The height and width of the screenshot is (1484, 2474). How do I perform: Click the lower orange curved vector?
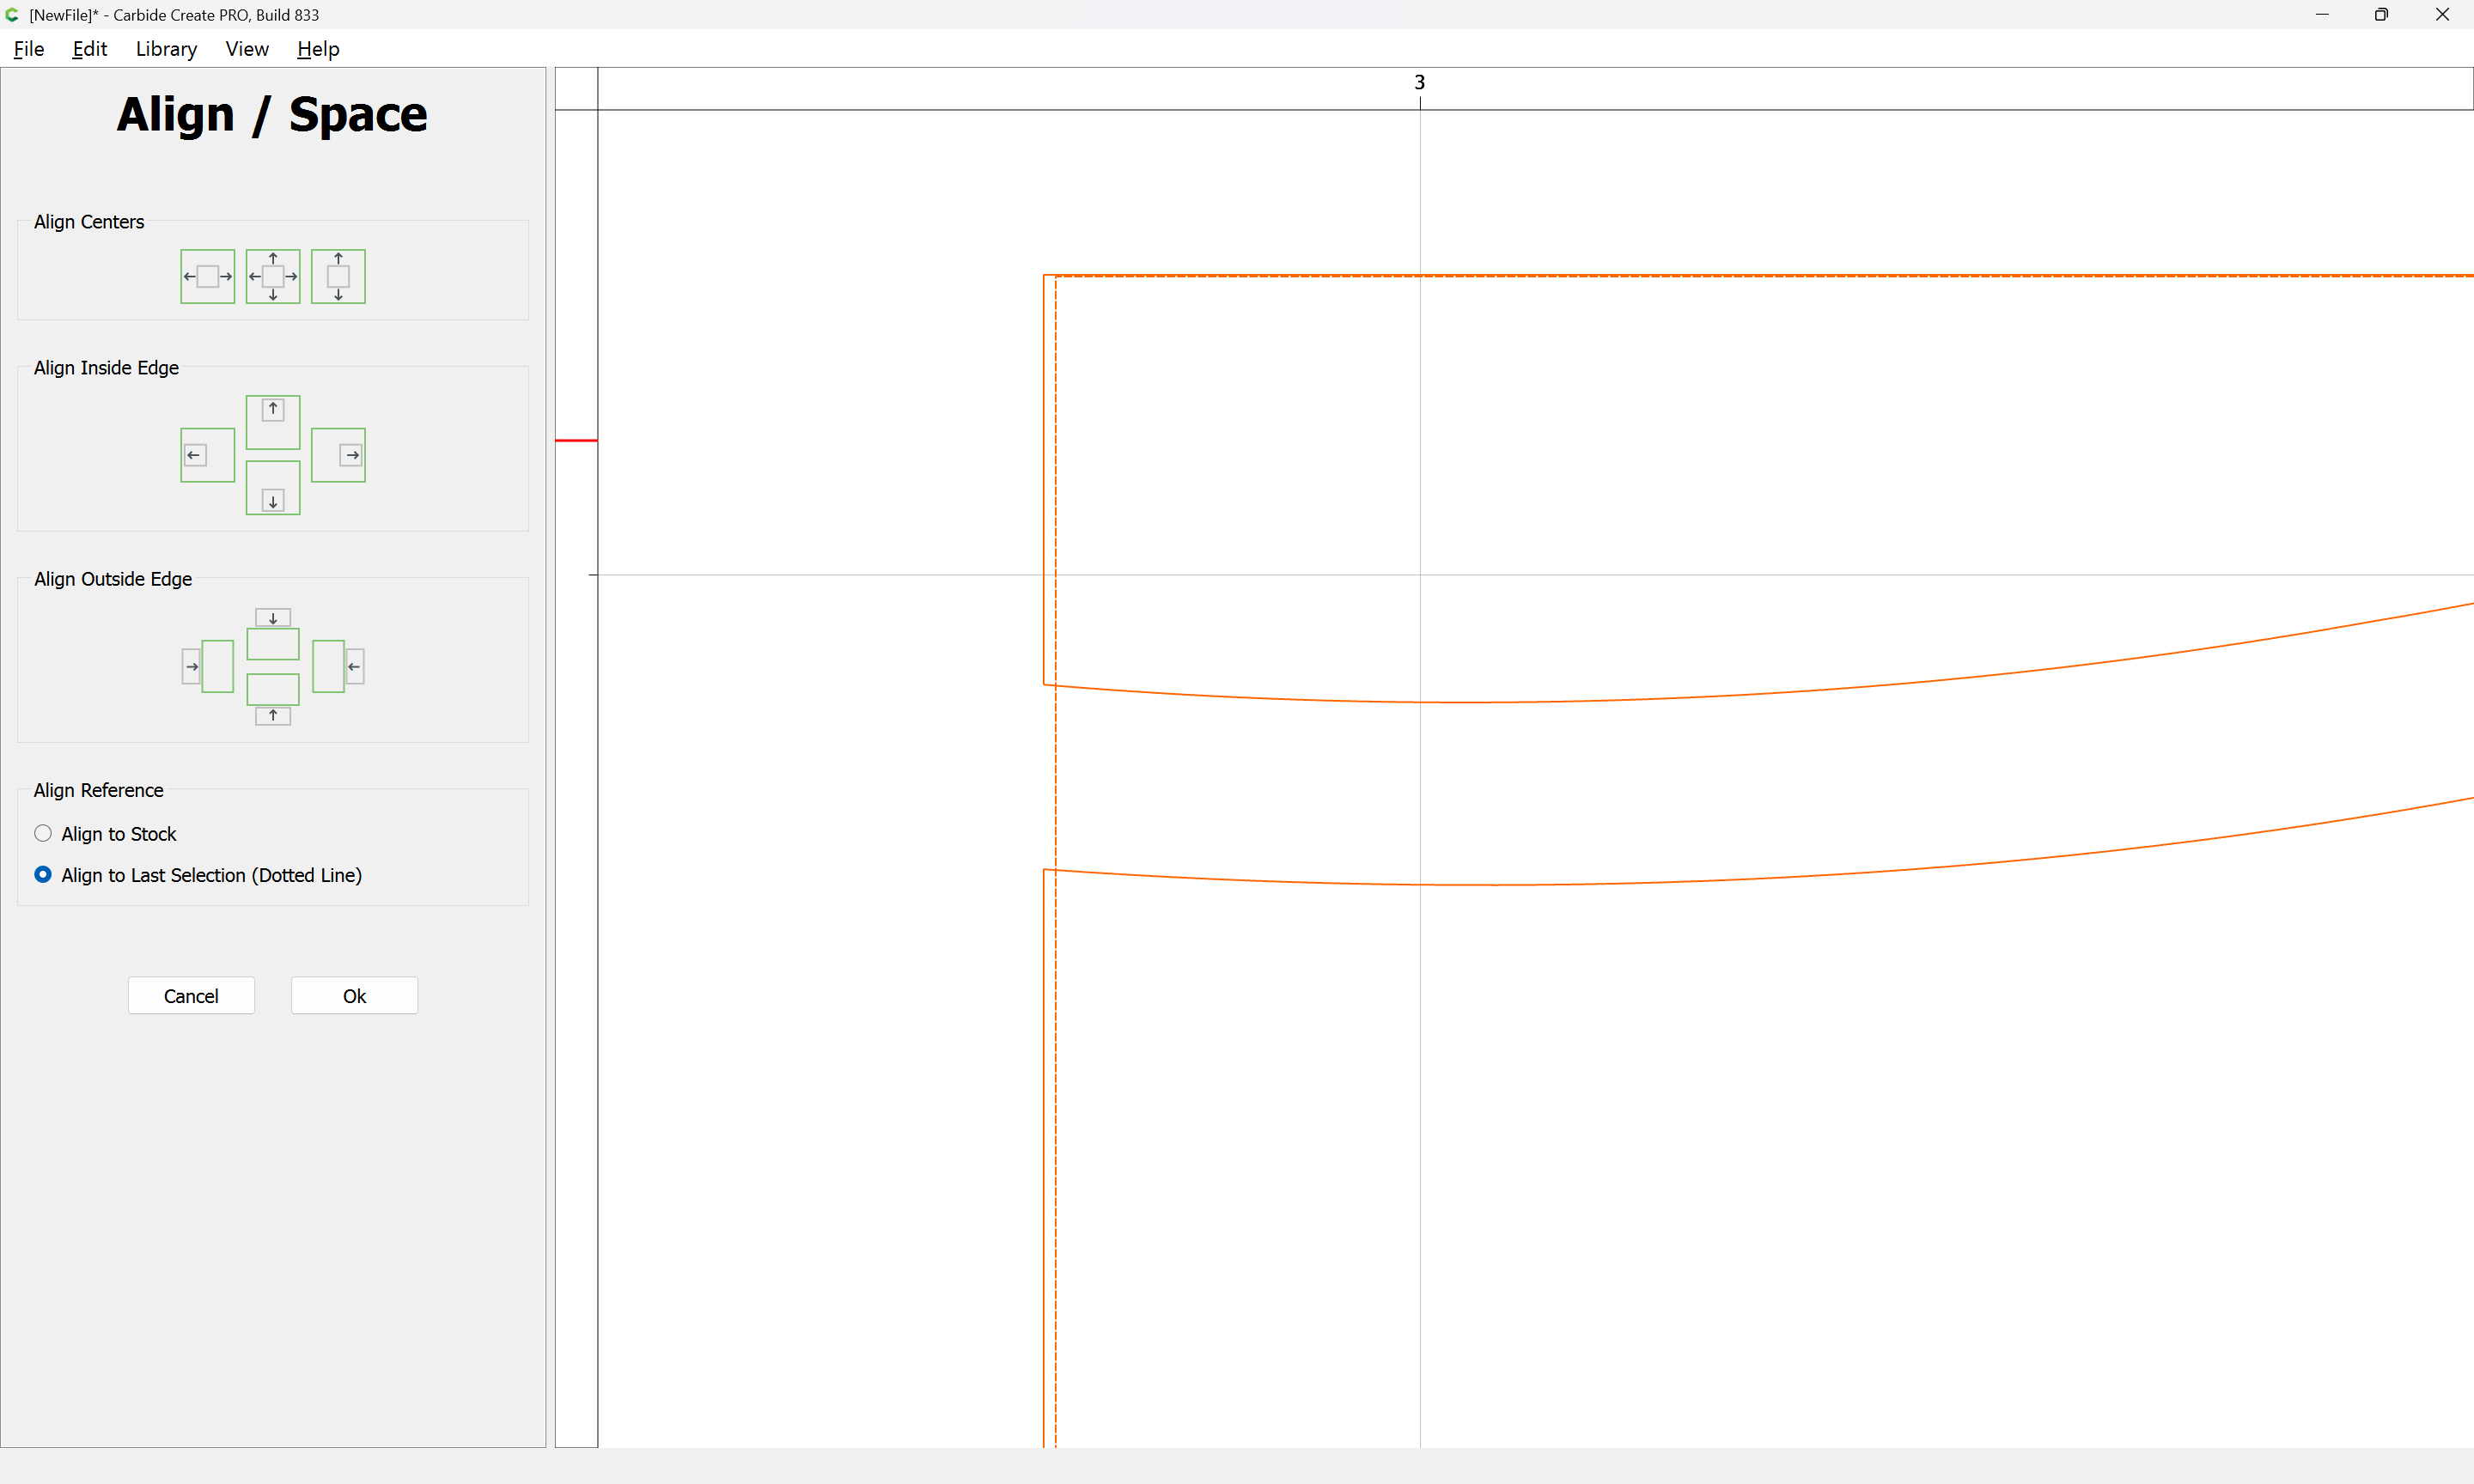tap(1500, 885)
